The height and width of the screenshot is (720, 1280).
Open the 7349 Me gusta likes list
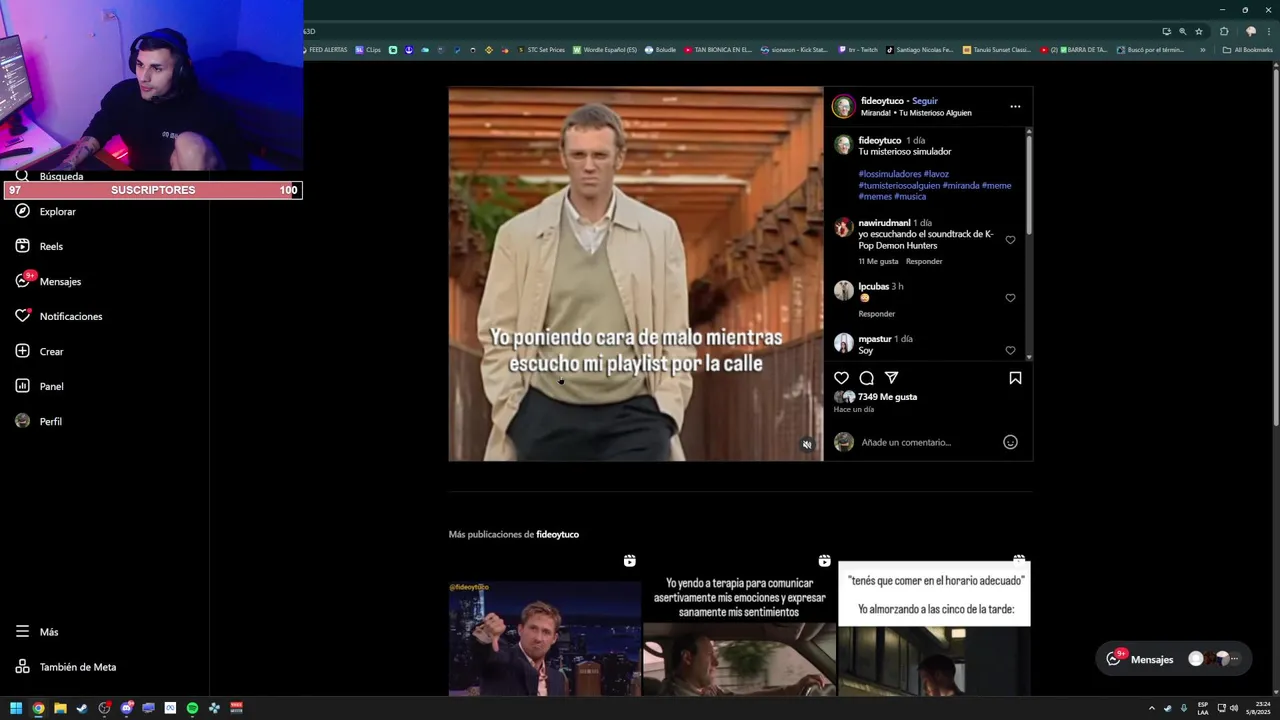click(887, 397)
